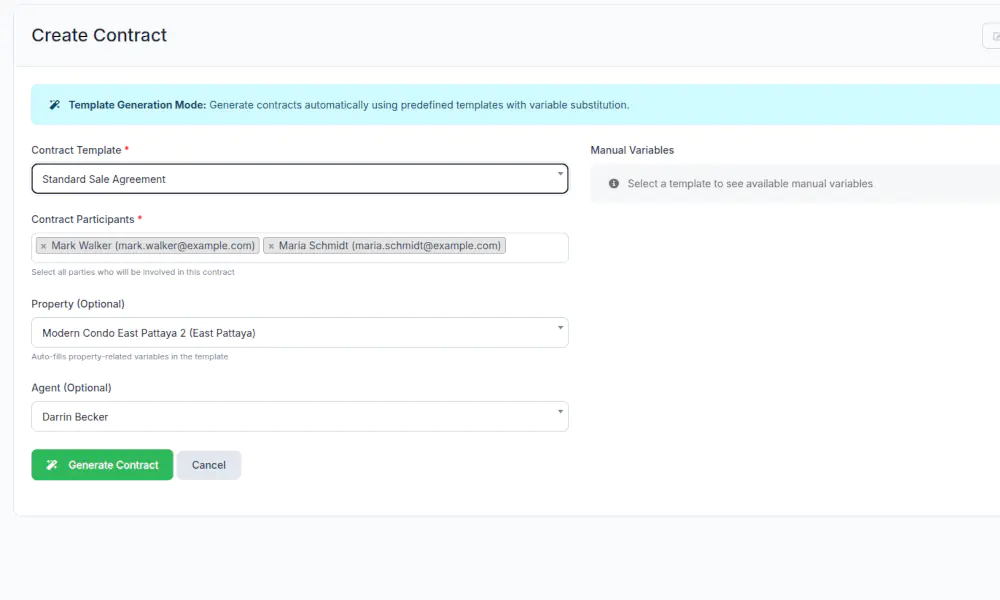Remove Mark Walker from contract participants
1000x600 pixels.
(43, 246)
